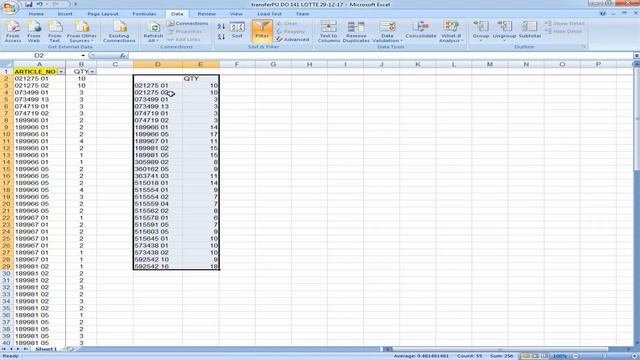Select column D header

[158, 64]
